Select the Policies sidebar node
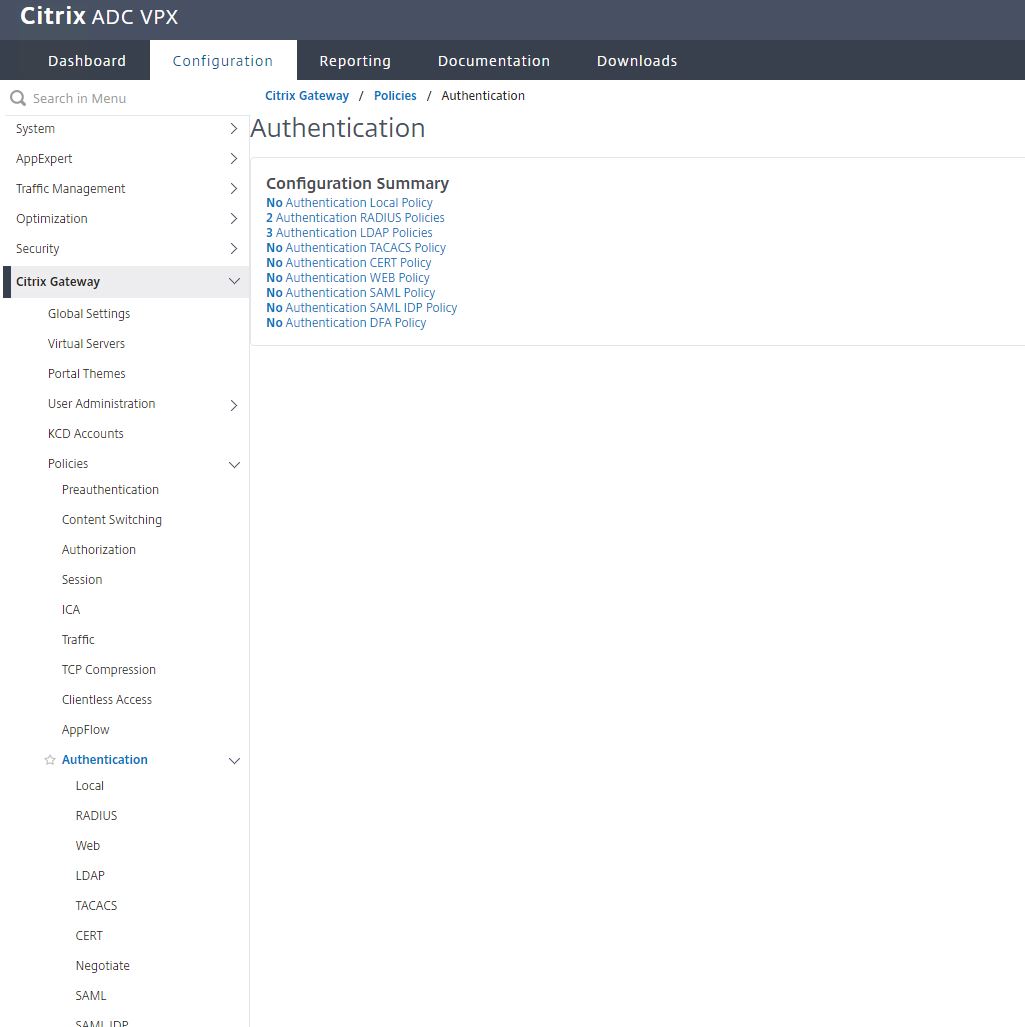This screenshot has width=1025, height=1027. point(67,464)
